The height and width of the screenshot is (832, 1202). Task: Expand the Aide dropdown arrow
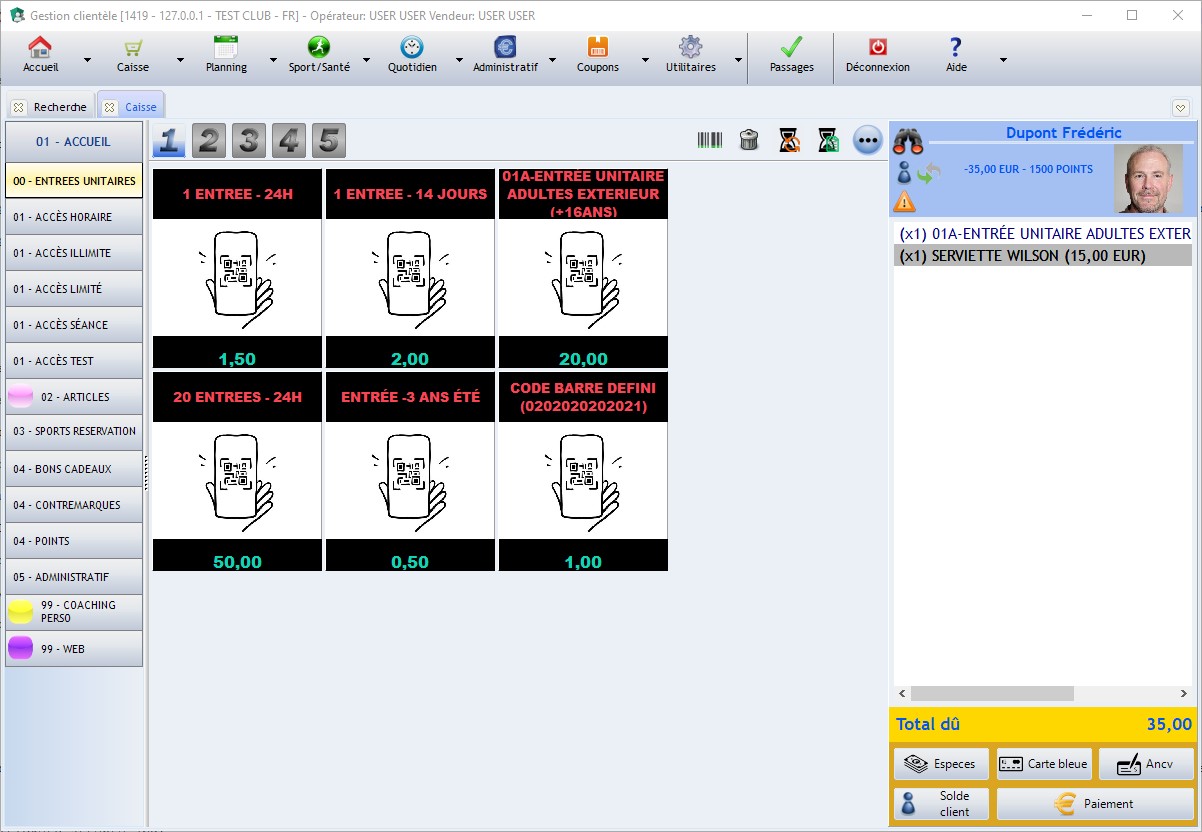point(1002,60)
